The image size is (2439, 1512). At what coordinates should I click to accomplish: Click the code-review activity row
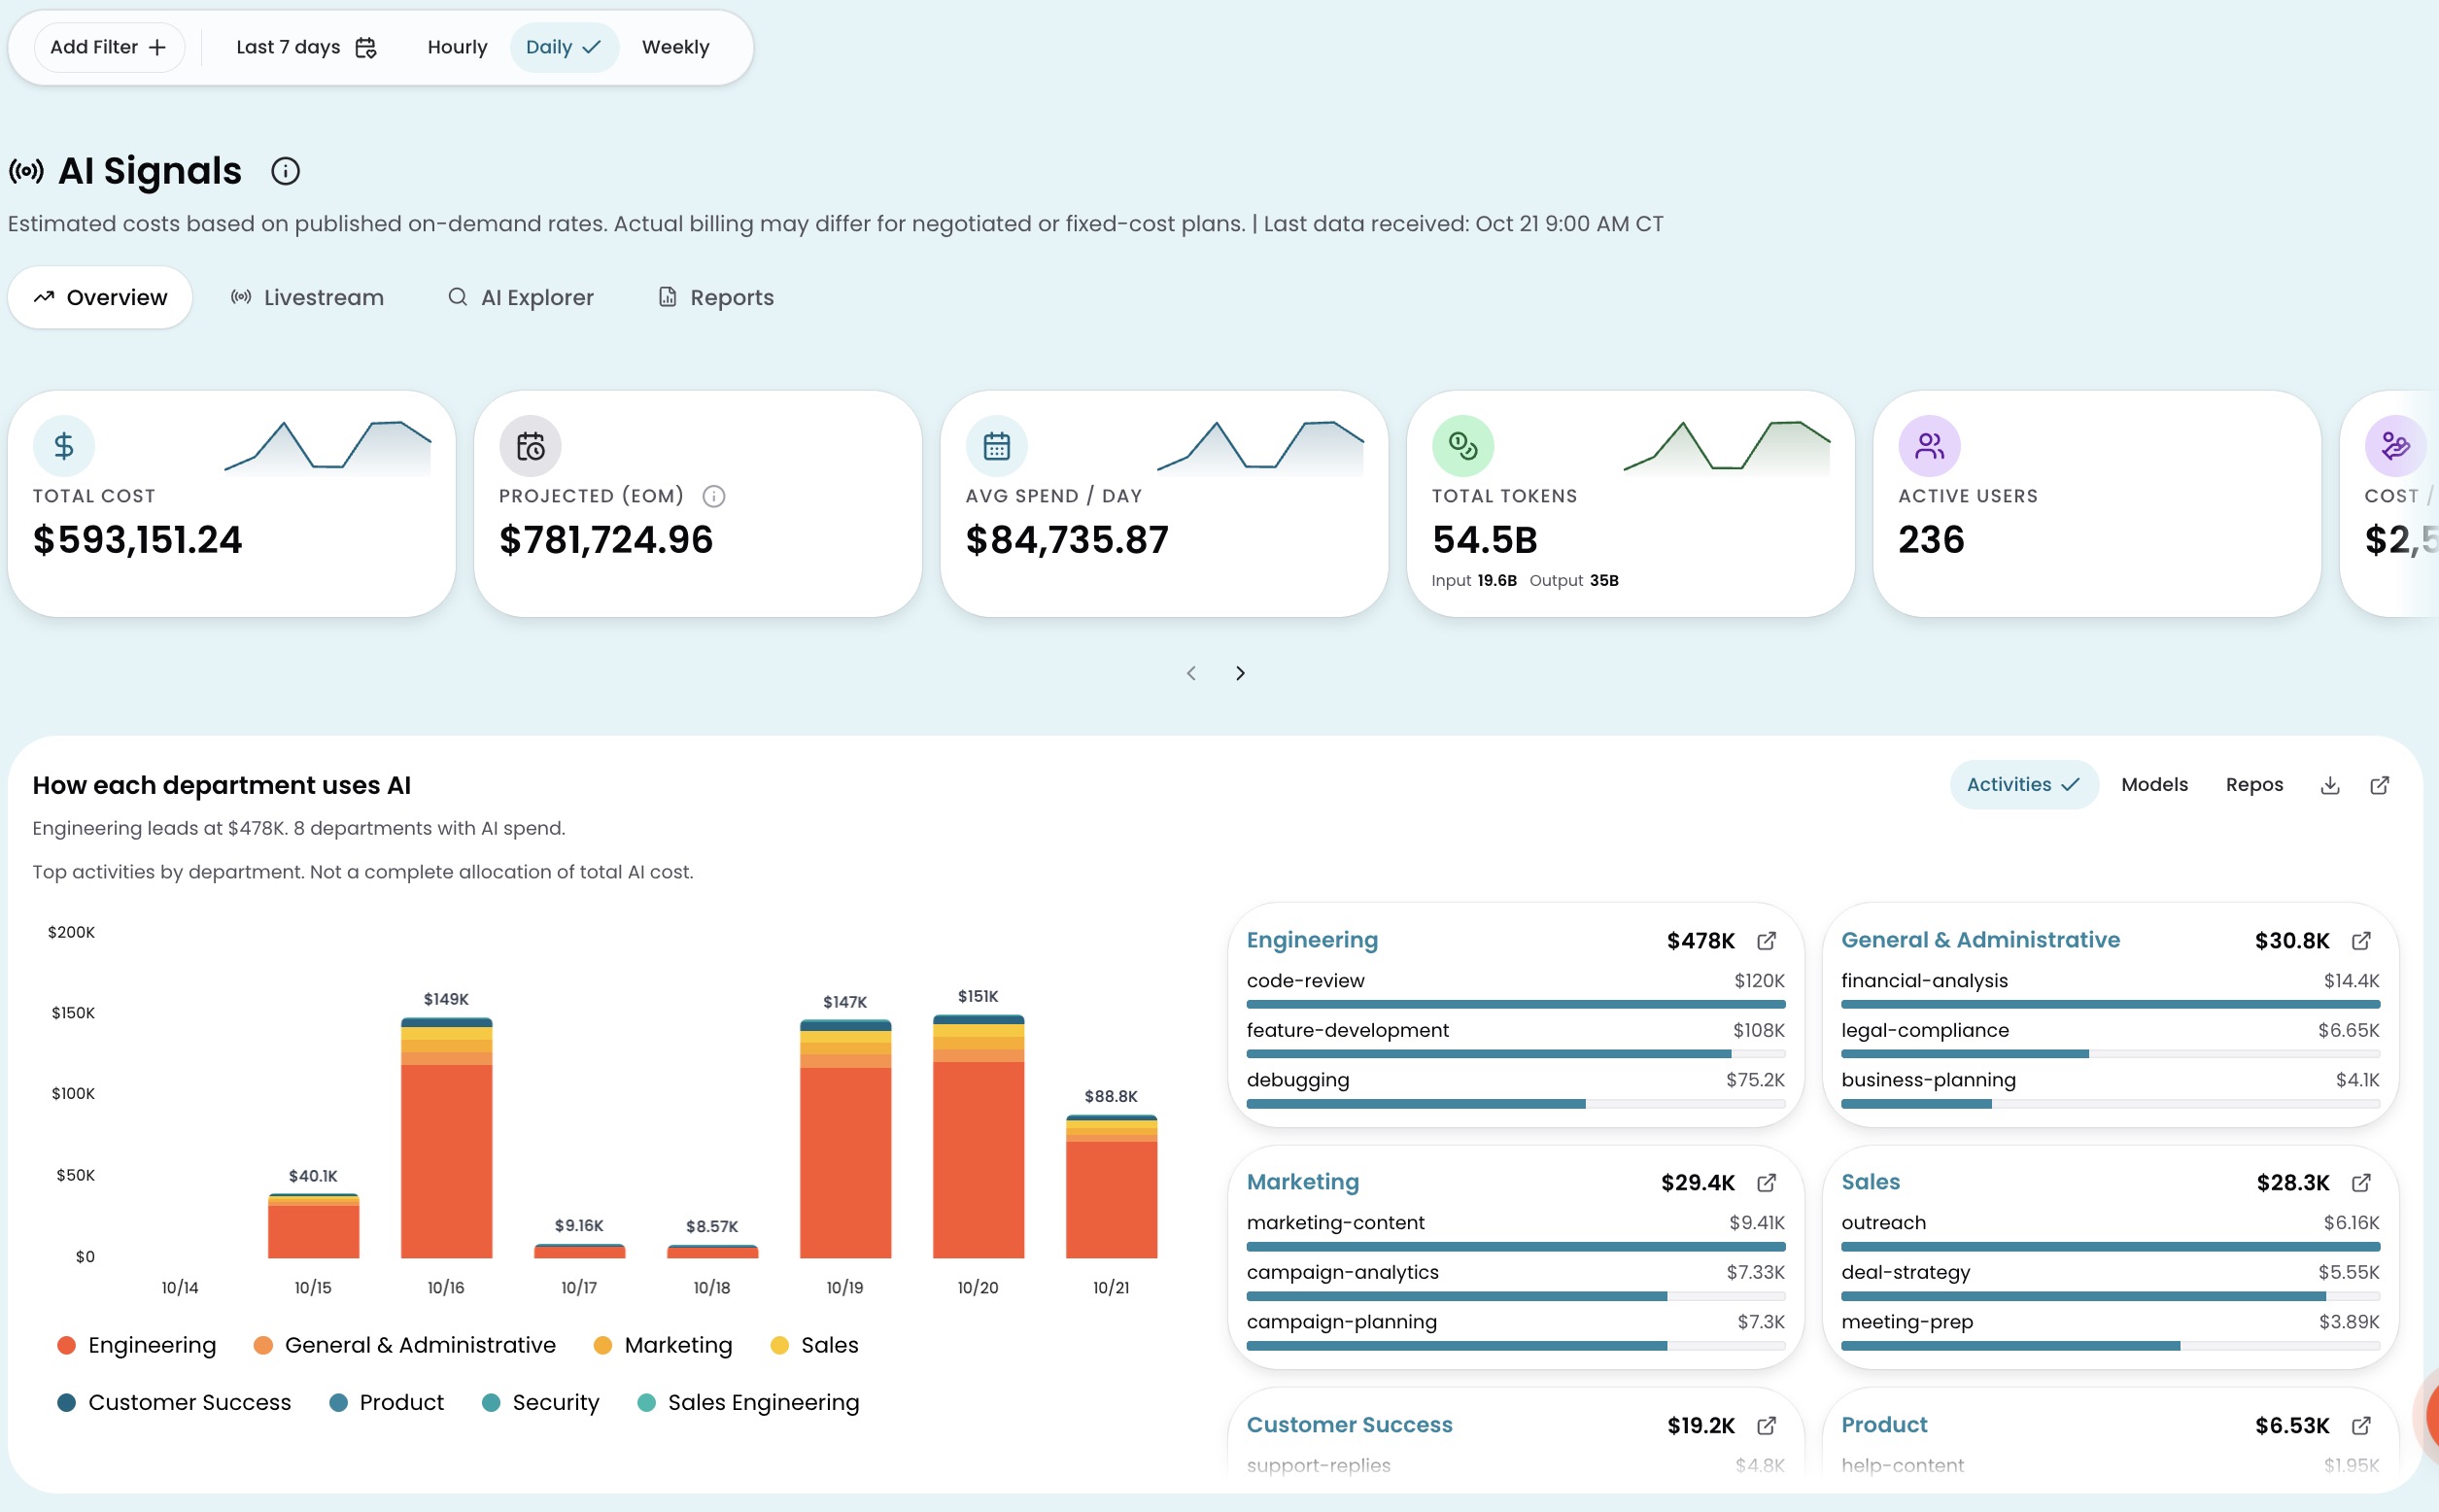1515,990
